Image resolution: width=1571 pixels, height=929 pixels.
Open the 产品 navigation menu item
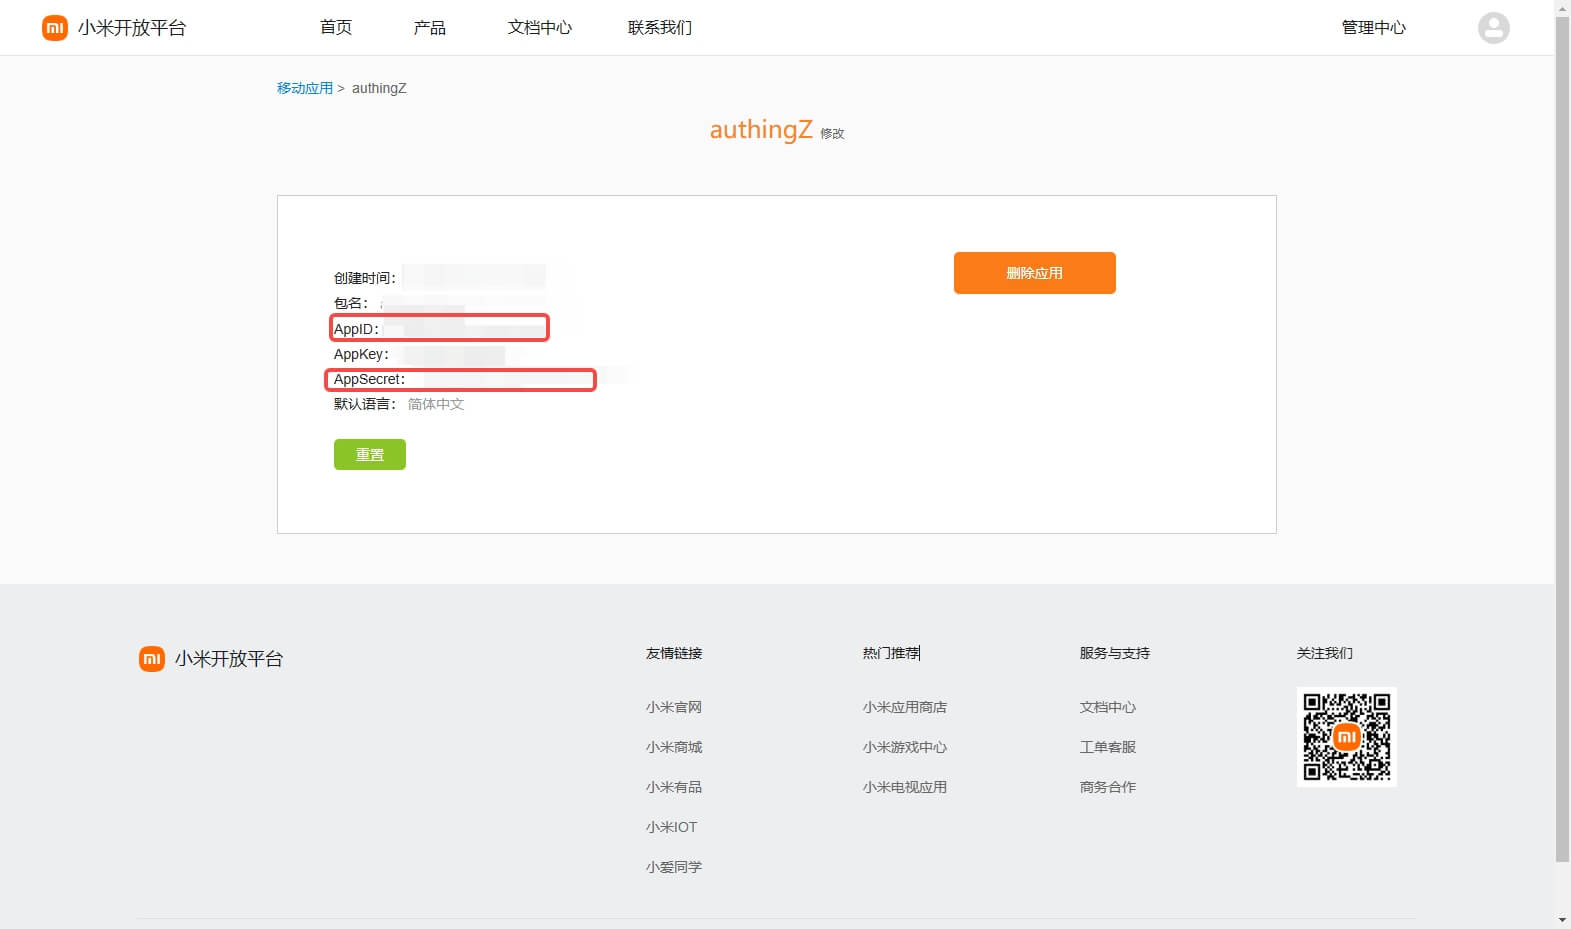pos(430,28)
